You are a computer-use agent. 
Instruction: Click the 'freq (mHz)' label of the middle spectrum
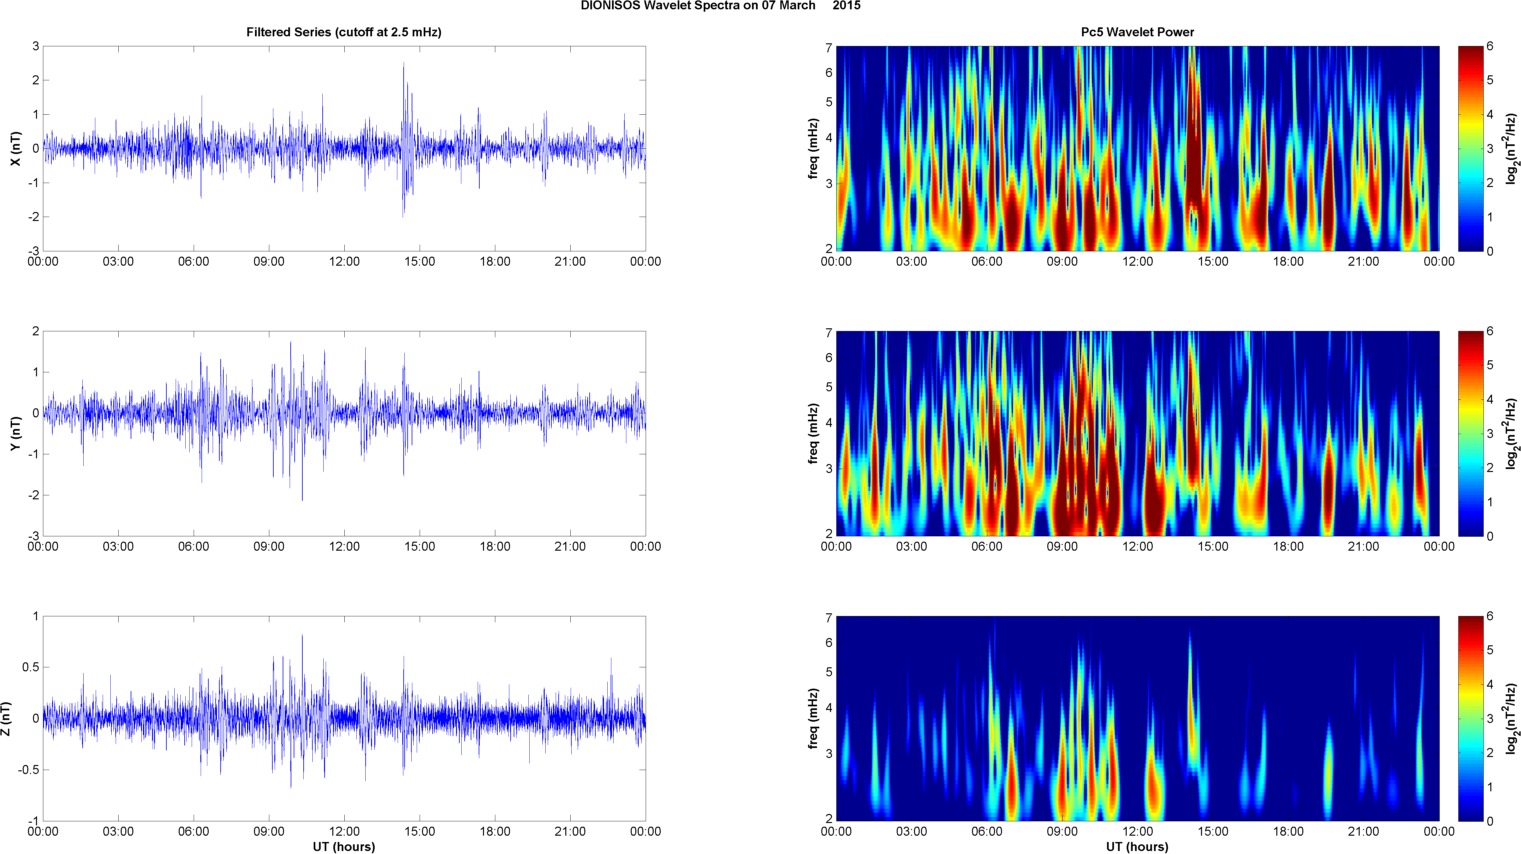pyautogui.click(x=814, y=433)
